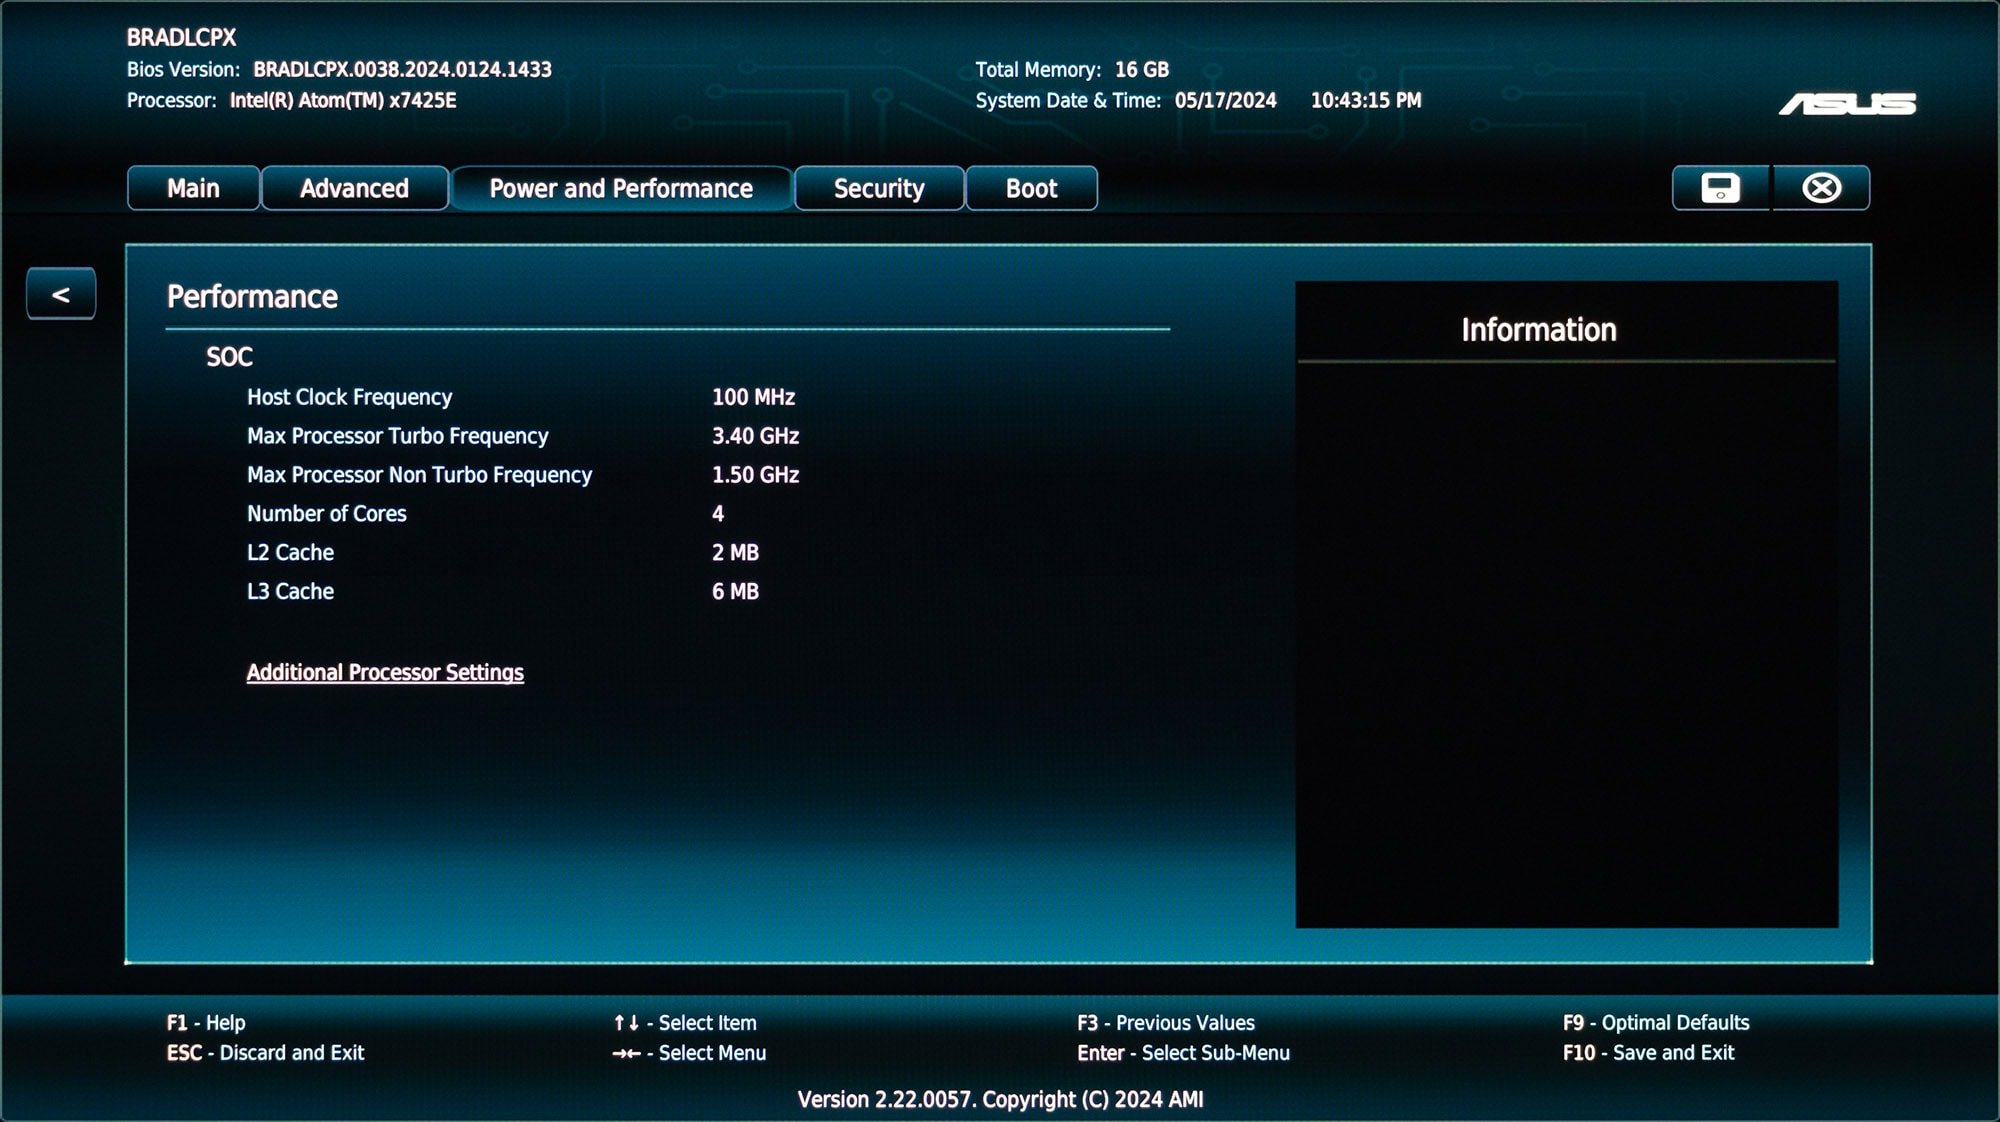The height and width of the screenshot is (1122, 2000).
Task: Select the Main tab
Action: [192, 187]
